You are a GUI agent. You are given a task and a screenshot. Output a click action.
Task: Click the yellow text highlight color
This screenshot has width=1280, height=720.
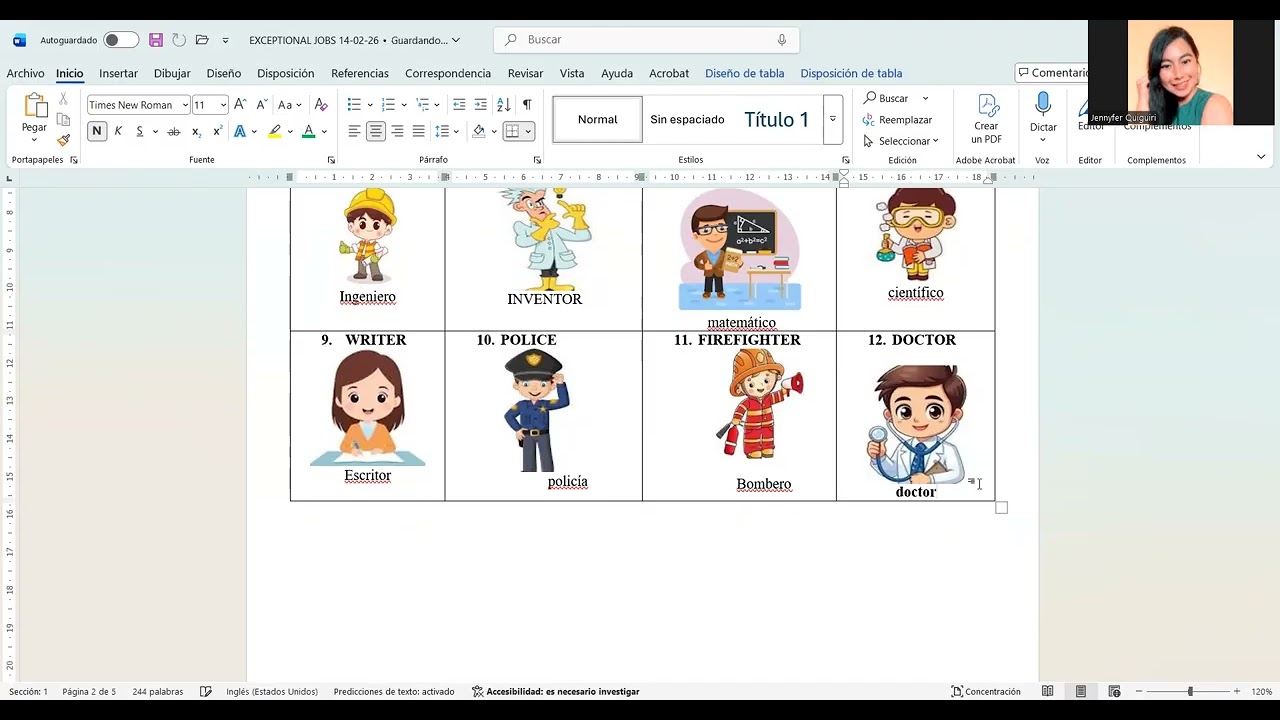coord(274,131)
